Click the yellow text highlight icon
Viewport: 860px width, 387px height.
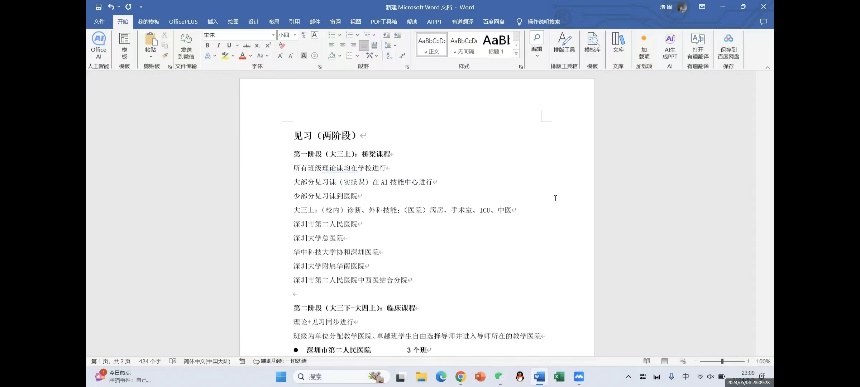(225, 56)
